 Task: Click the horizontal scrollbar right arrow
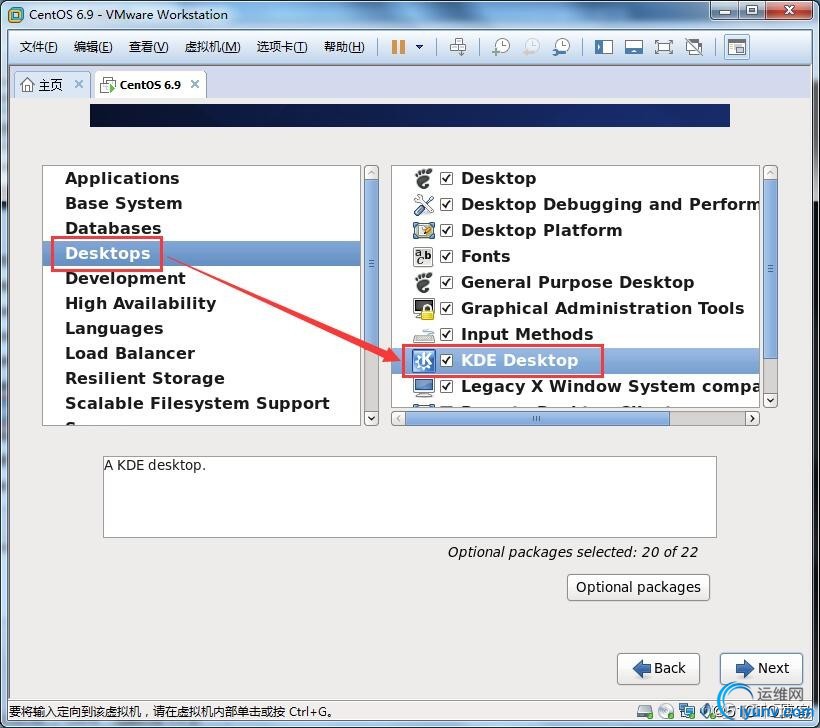752,418
